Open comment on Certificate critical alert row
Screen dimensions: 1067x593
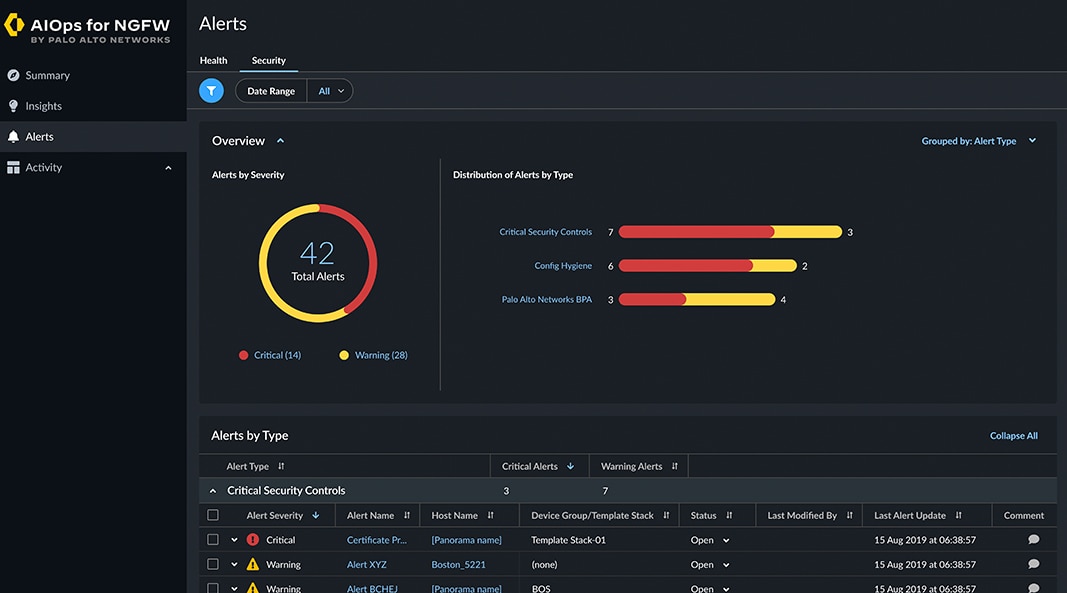[x=1033, y=540]
